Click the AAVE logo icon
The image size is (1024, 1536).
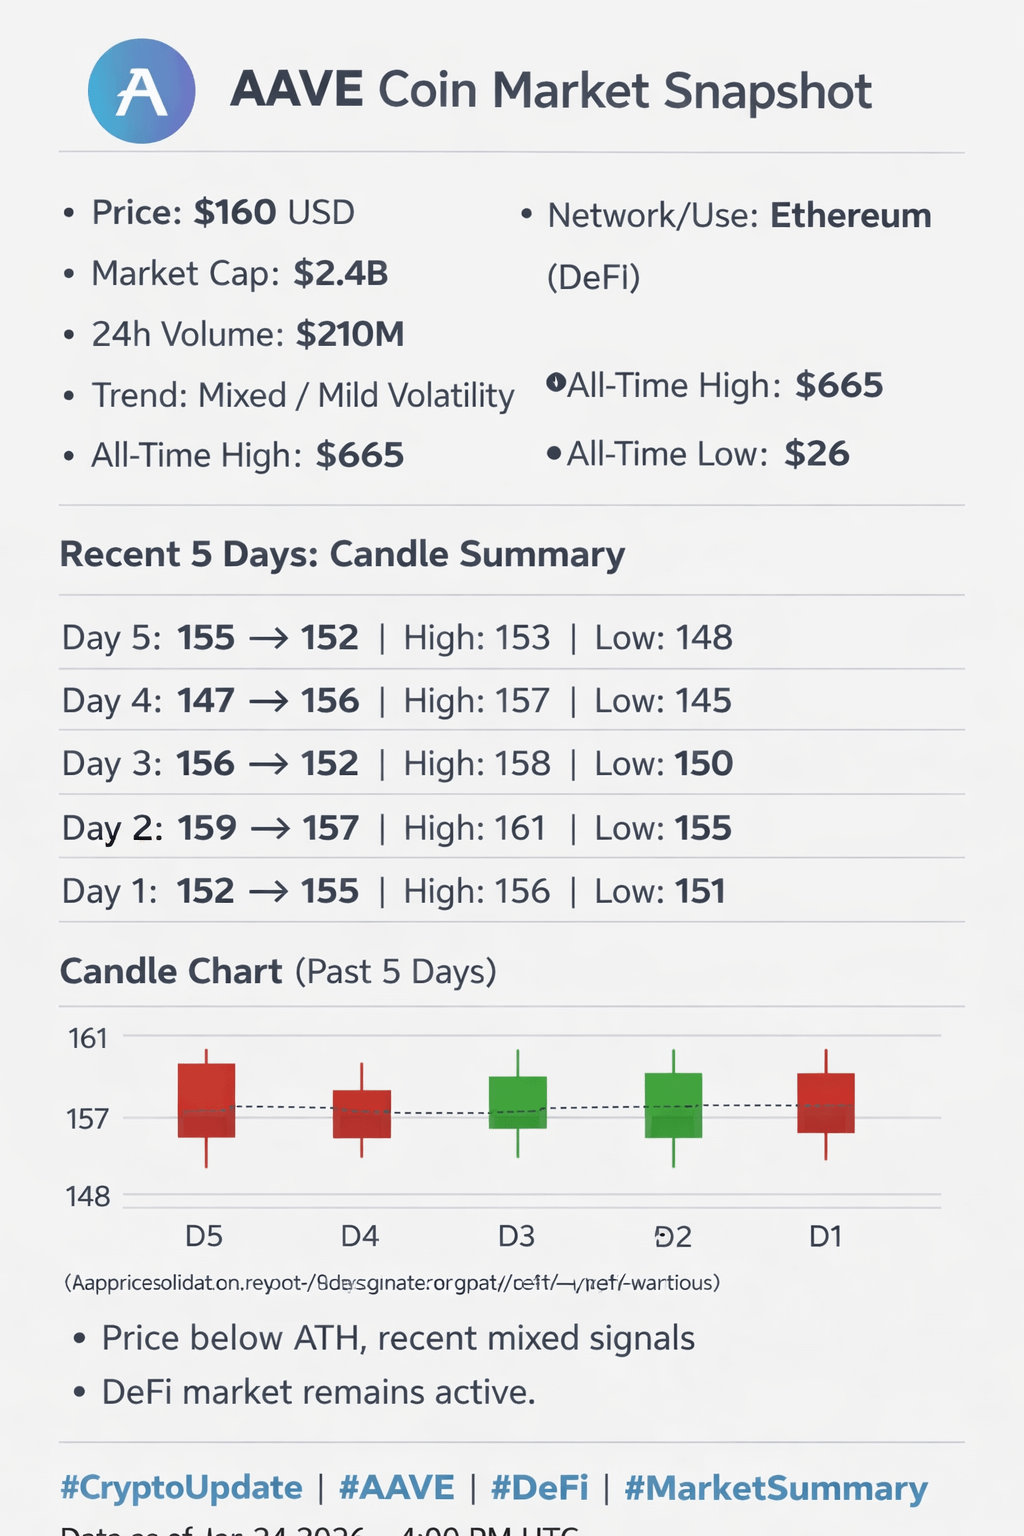[x=141, y=91]
